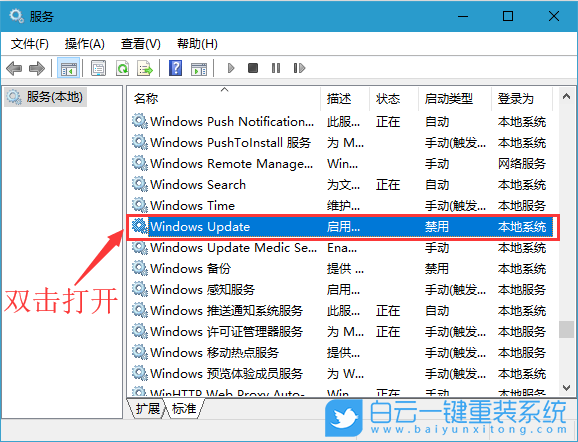Click the Restart service icon

tap(299, 68)
